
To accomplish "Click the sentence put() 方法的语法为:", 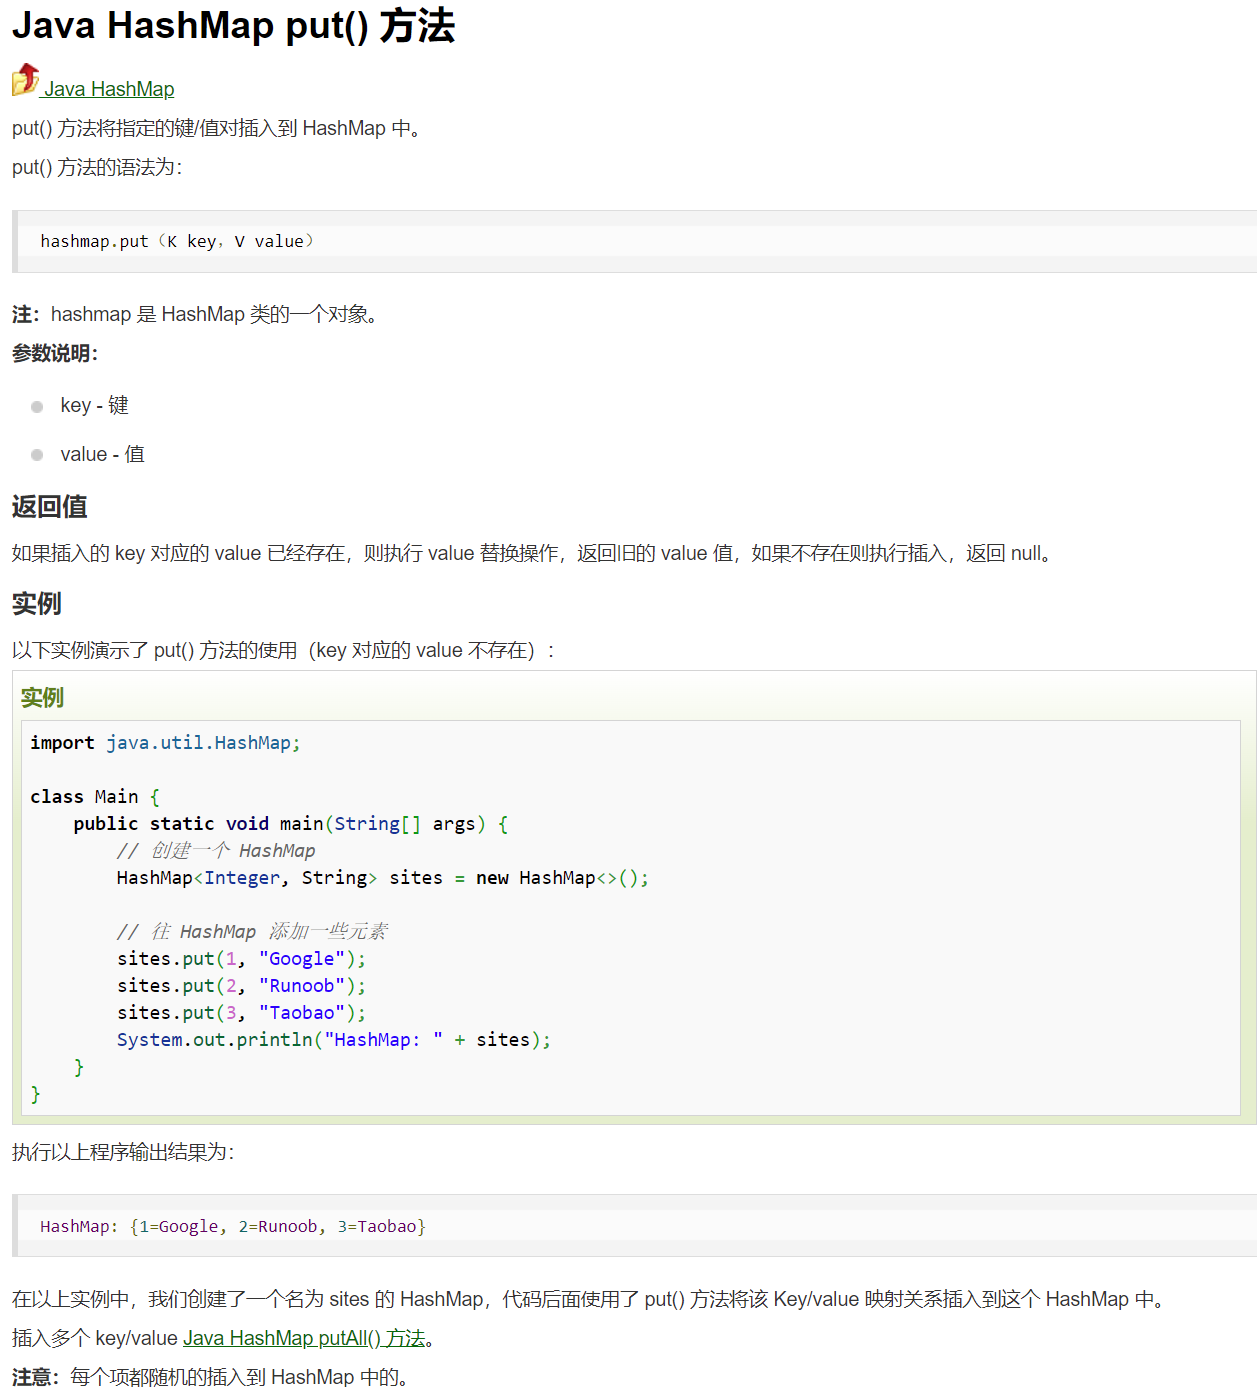I will [x=97, y=167].
